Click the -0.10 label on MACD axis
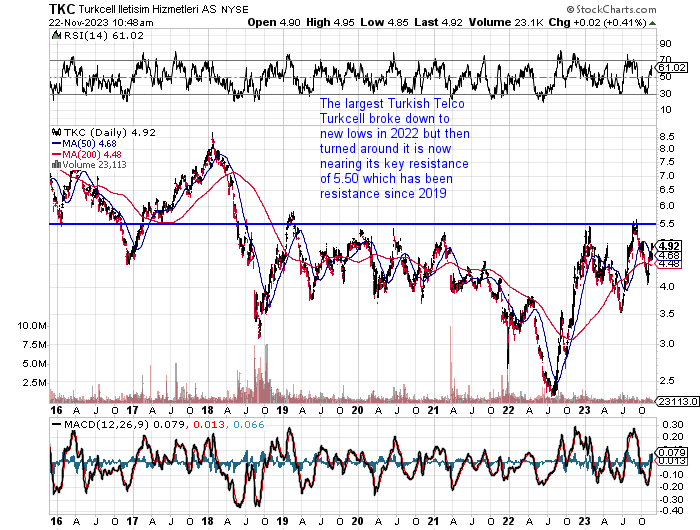Viewport: 700px width, 530px height. pos(672,474)
